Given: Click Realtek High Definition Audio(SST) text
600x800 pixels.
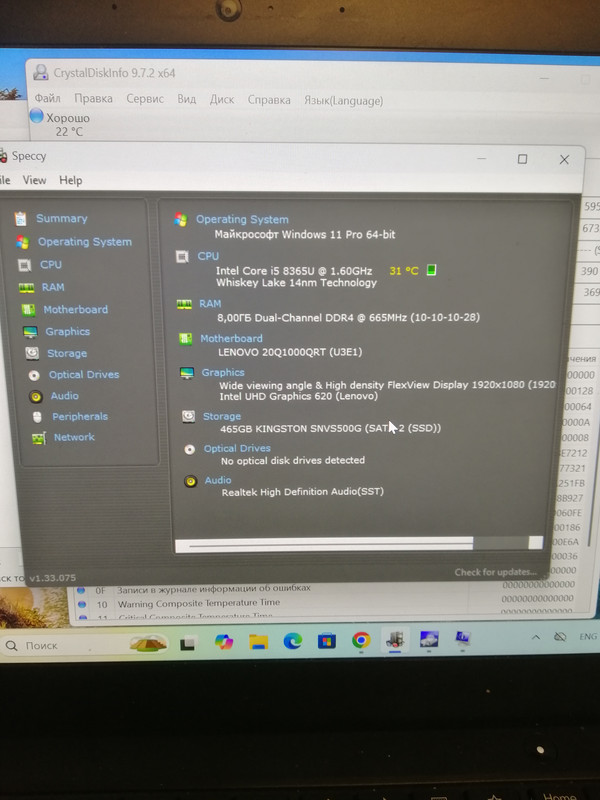Looking at the screenshot, I should point(303,492).
